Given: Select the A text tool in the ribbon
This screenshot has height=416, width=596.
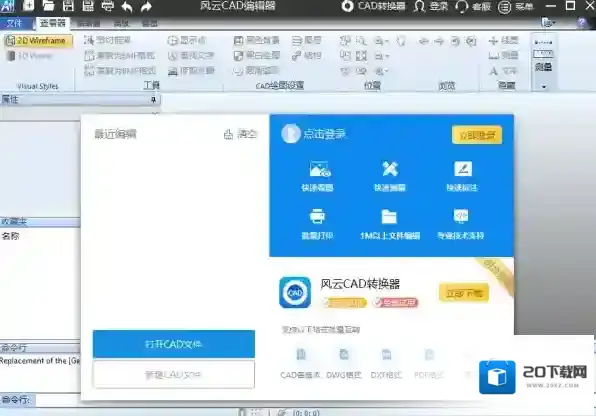Looking at the screenshot, I should tap(503, 71).
